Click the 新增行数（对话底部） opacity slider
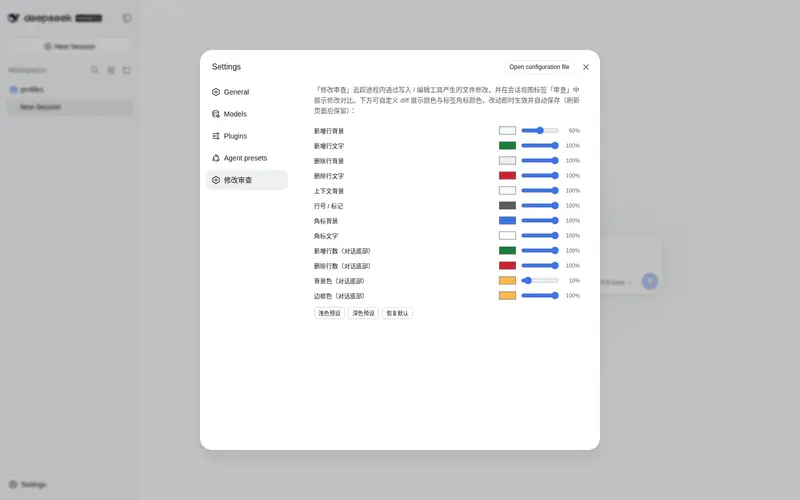 540,251
